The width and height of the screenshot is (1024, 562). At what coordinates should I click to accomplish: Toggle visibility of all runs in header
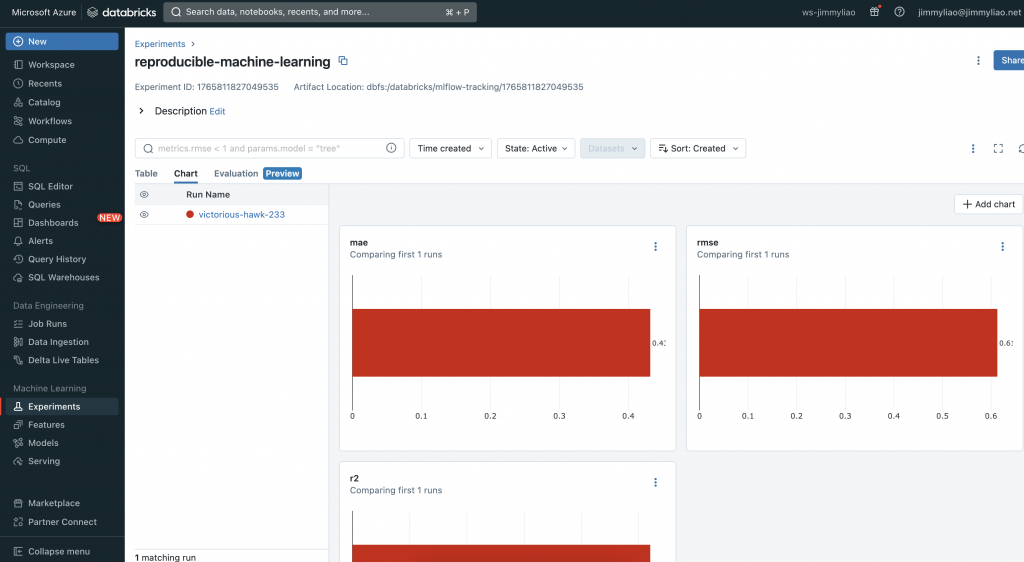(x=144, y=195)
